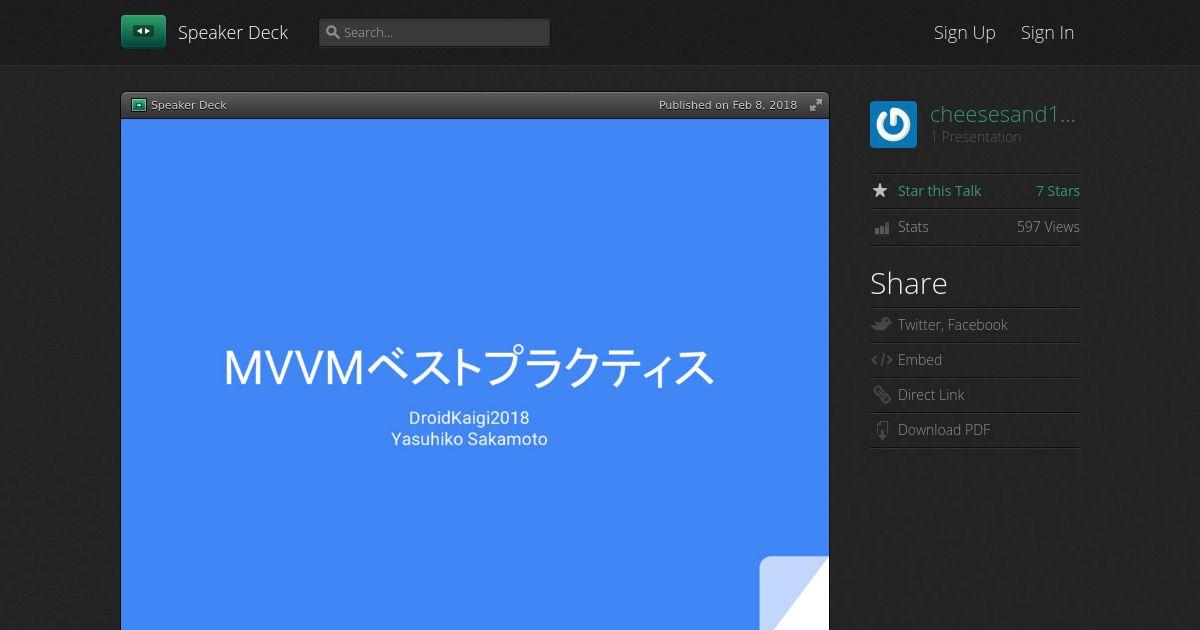
Task: Focus the Search input field
Action: tap(434, 32)
